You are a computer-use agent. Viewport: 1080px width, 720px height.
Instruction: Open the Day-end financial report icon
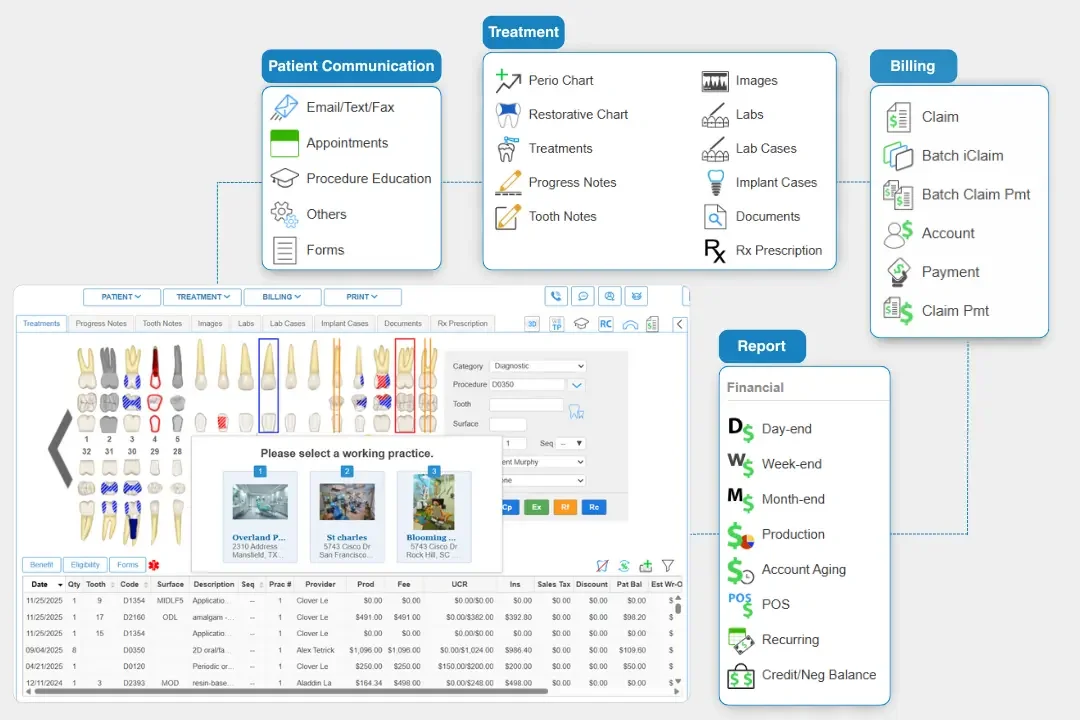[x=738, y=428]
